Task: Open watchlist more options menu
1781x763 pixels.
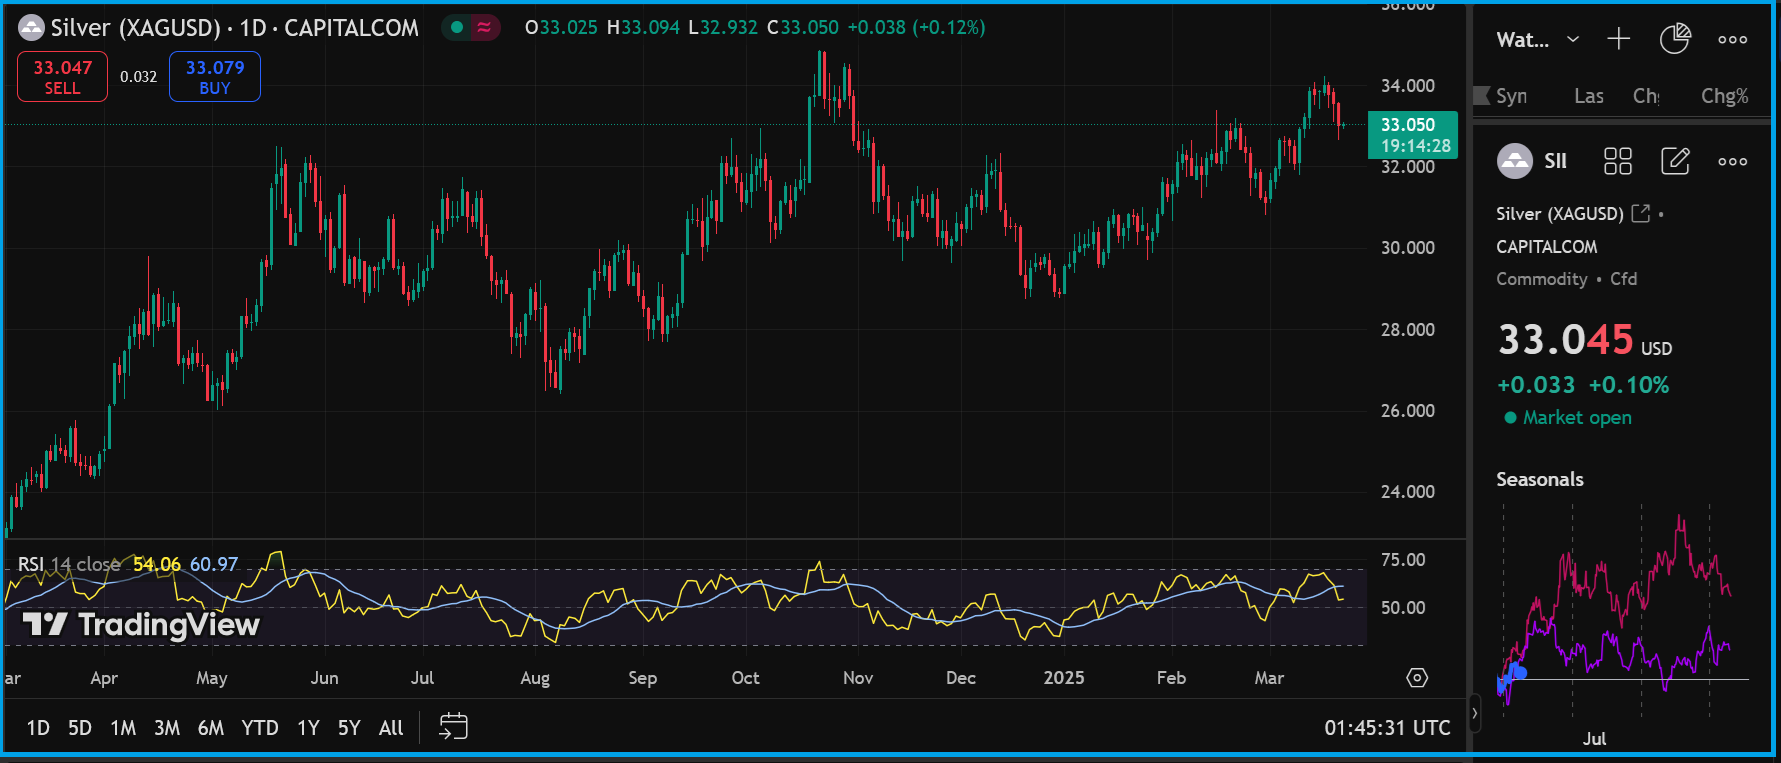Action: click(1732, 39)
